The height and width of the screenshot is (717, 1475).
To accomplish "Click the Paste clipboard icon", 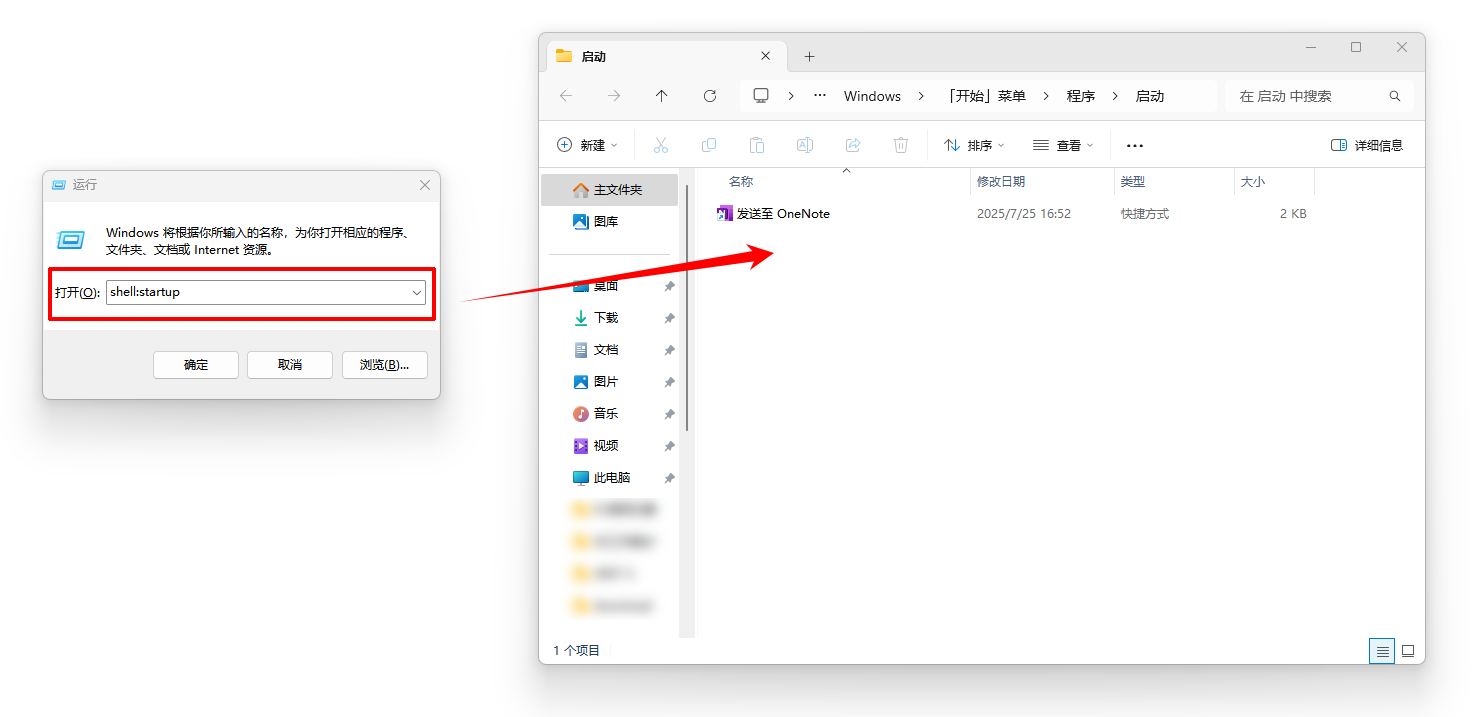I will click(x=757, y=145).
